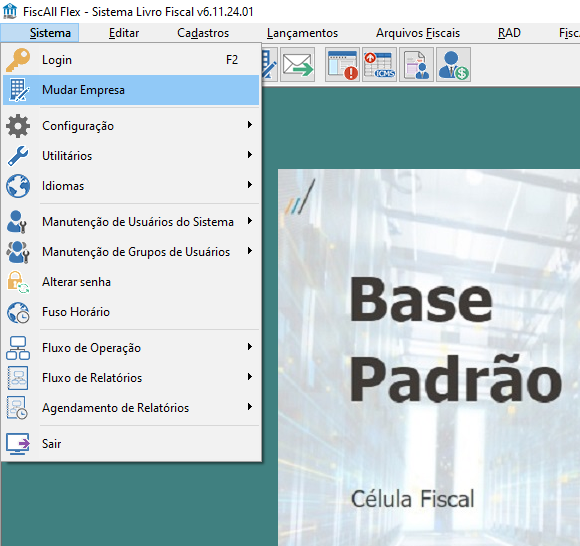Click the Utilitários wrench icon
The width and height of the screenshot is (580, 546).
tap(18, 156)
